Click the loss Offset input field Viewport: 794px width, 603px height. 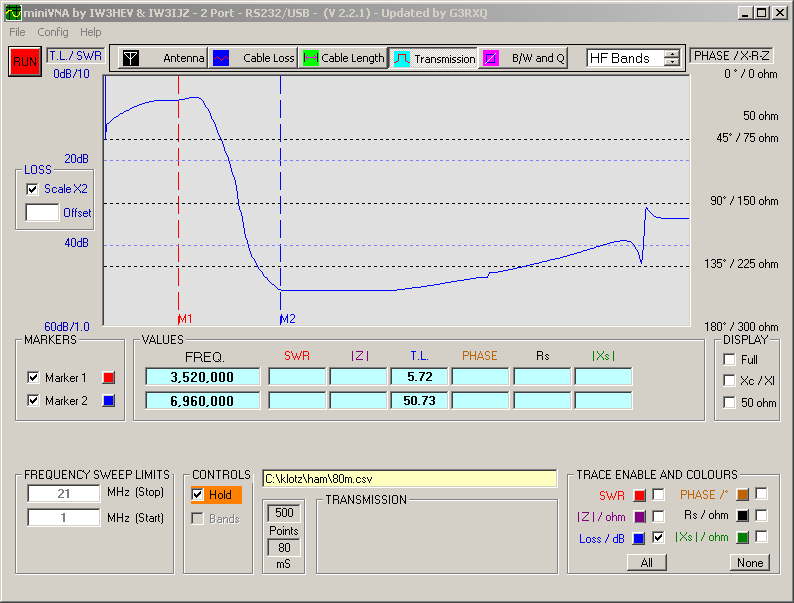pyautogui.click(x=43, y=212)
